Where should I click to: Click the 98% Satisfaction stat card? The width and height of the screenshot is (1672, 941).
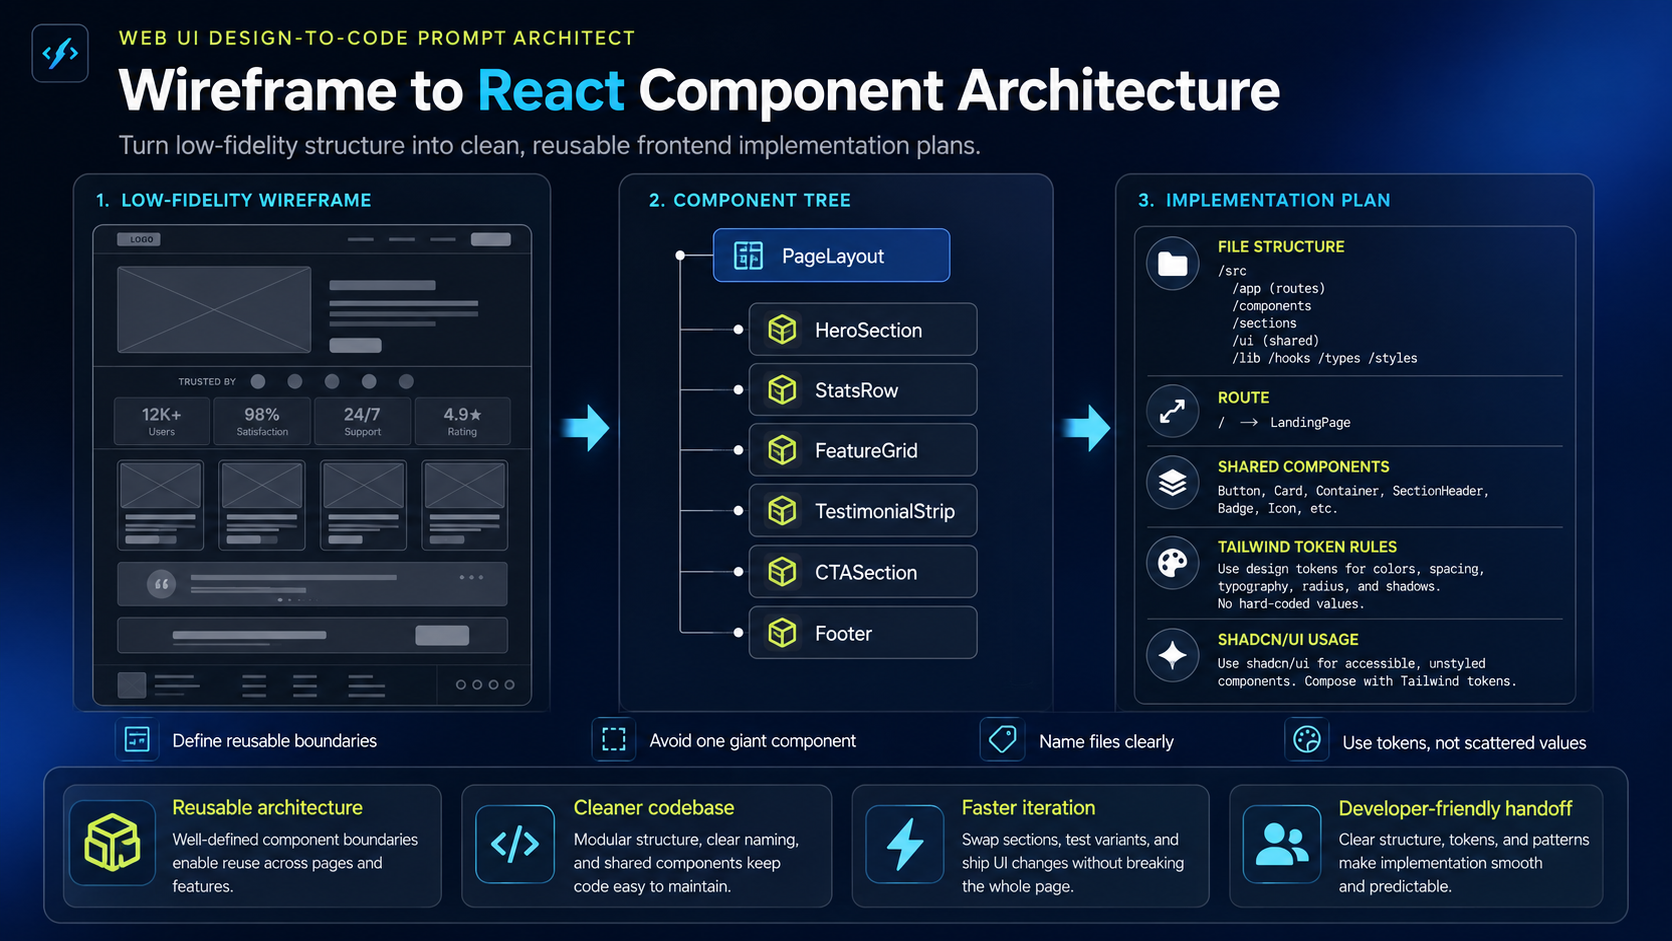(x=262, y=421)
